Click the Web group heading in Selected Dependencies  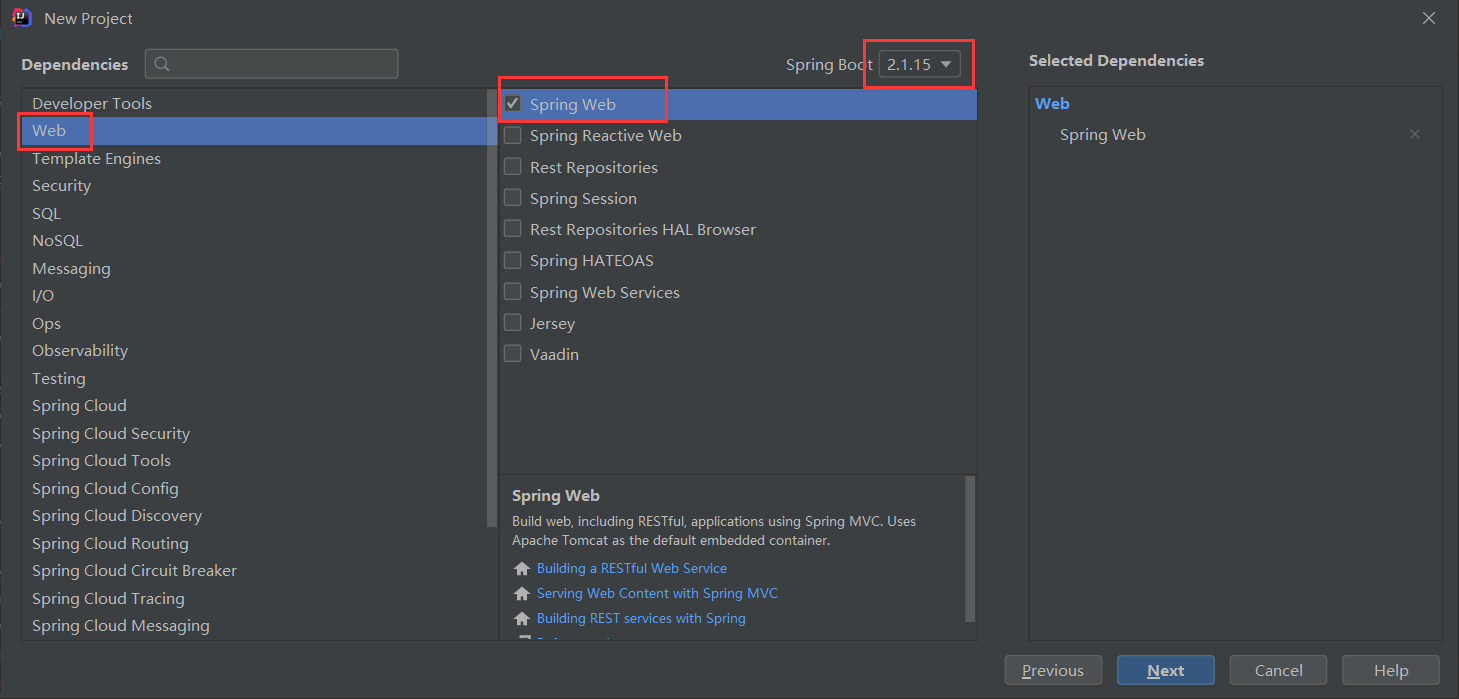pyautogui.click(x=1052, y=103)
